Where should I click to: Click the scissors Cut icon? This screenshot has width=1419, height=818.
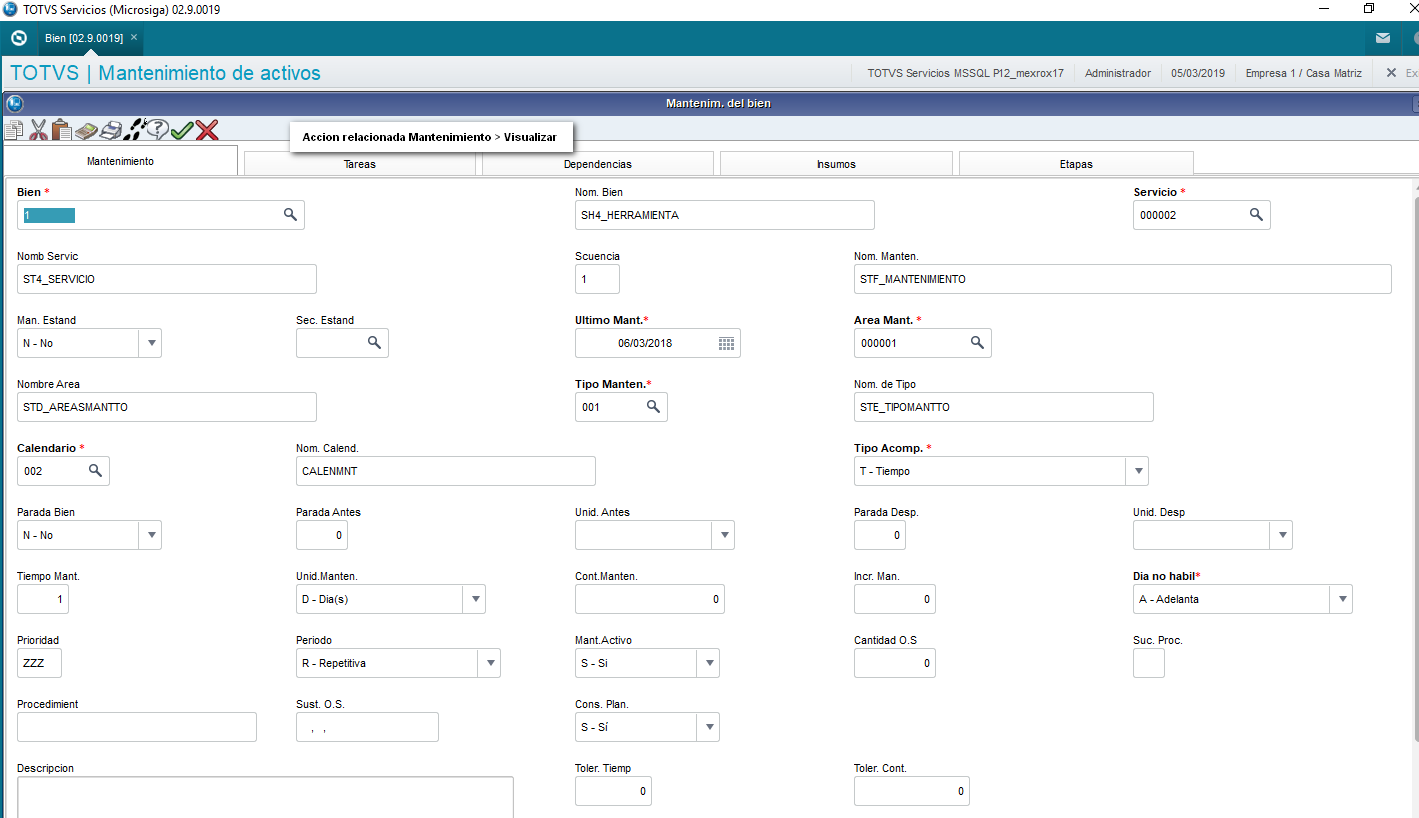pyautogui.click(x=39, y=130)
